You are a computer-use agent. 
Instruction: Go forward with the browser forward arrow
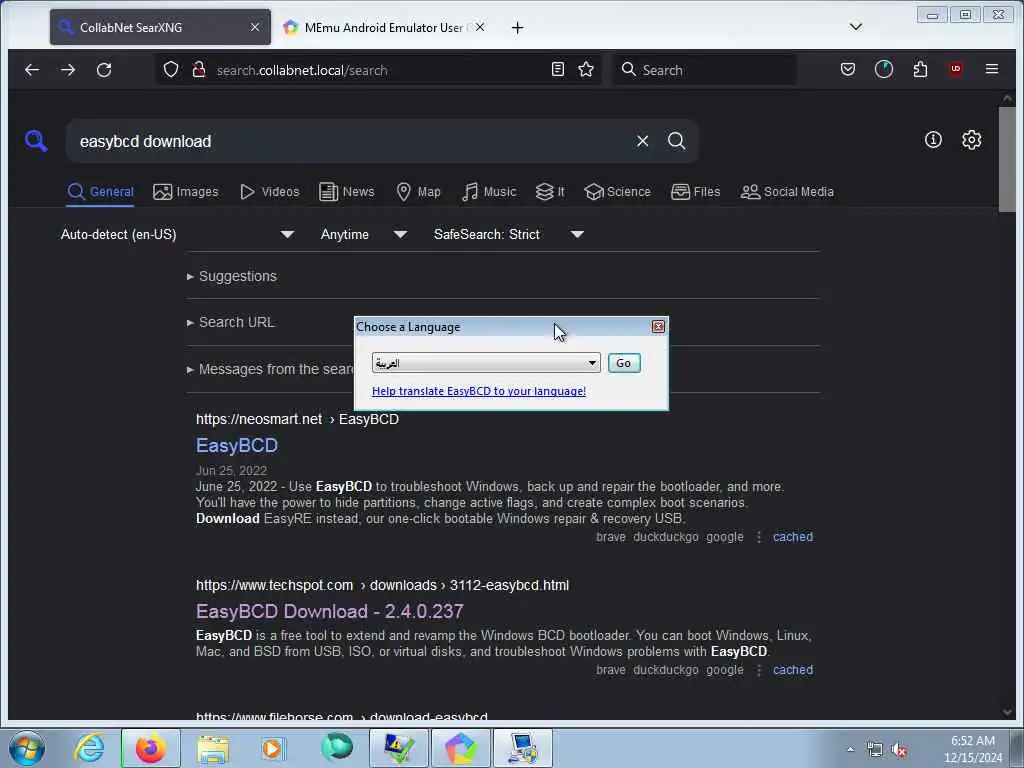(68, 69)
